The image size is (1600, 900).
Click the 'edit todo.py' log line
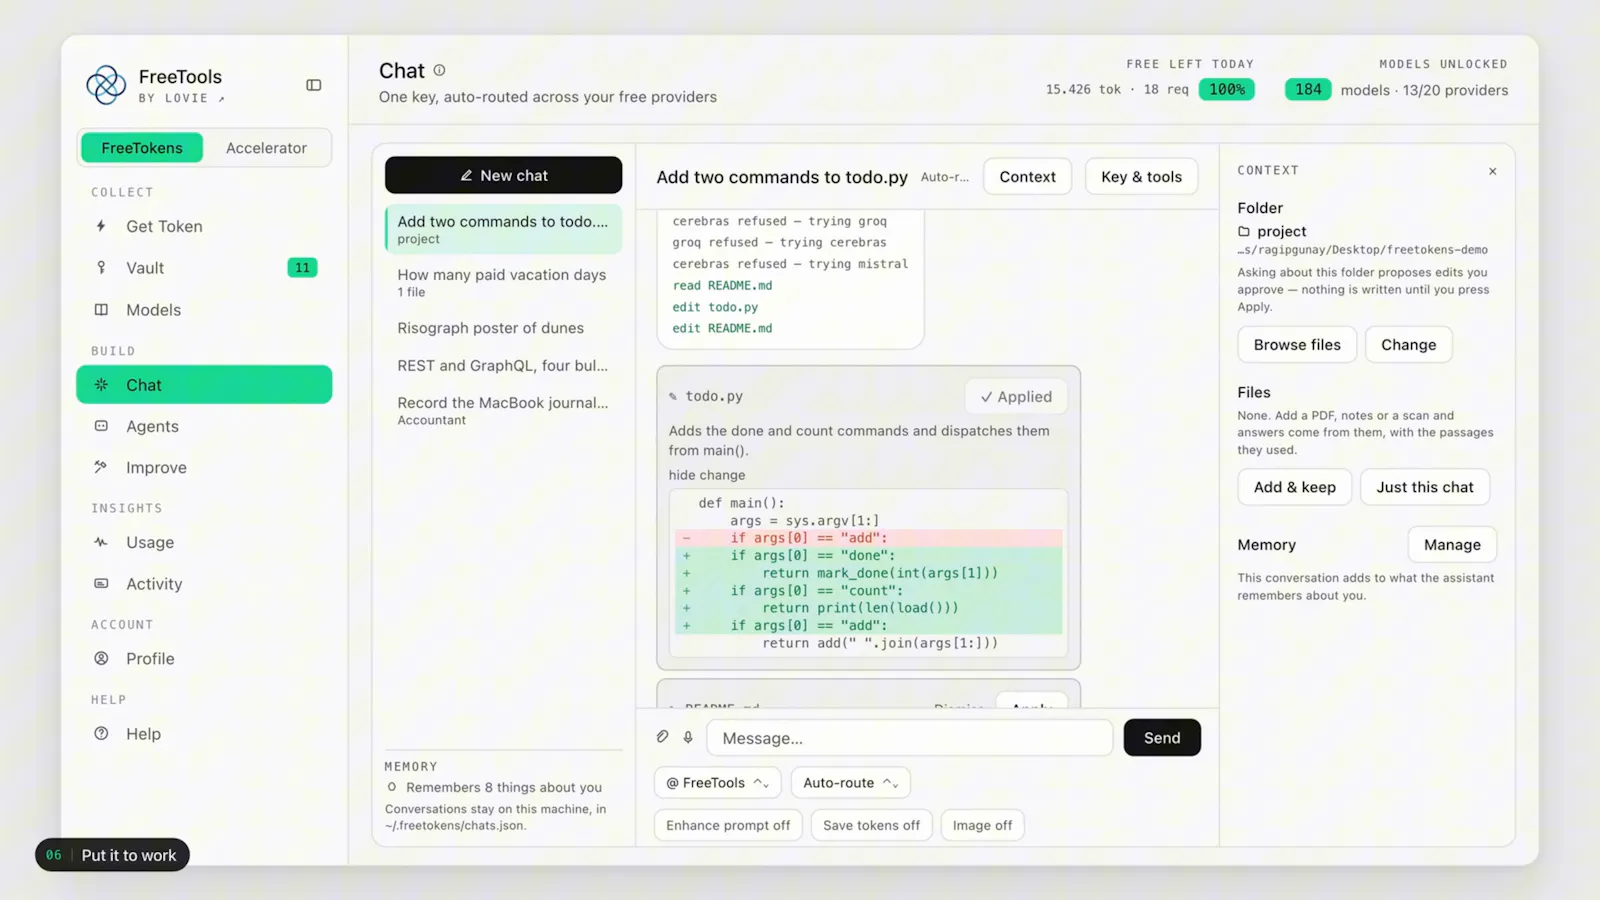[x=715, y=307]
